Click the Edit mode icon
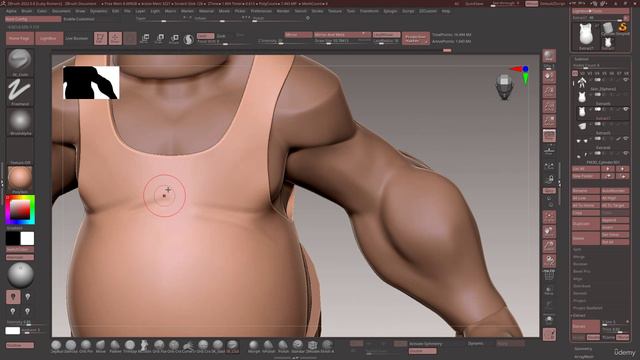 100,38
